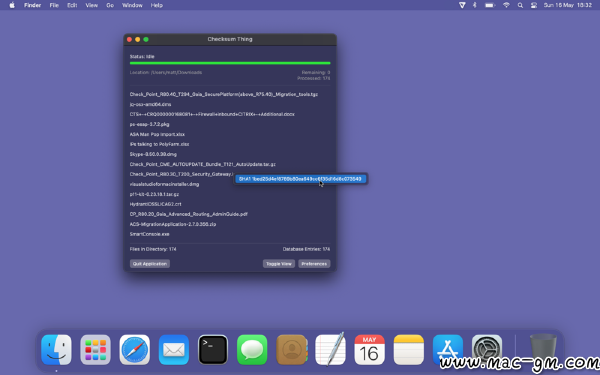Image resolution: width=600 pixels, height=375 pixels.
Task: Open the Help menu
Action: 157,5
